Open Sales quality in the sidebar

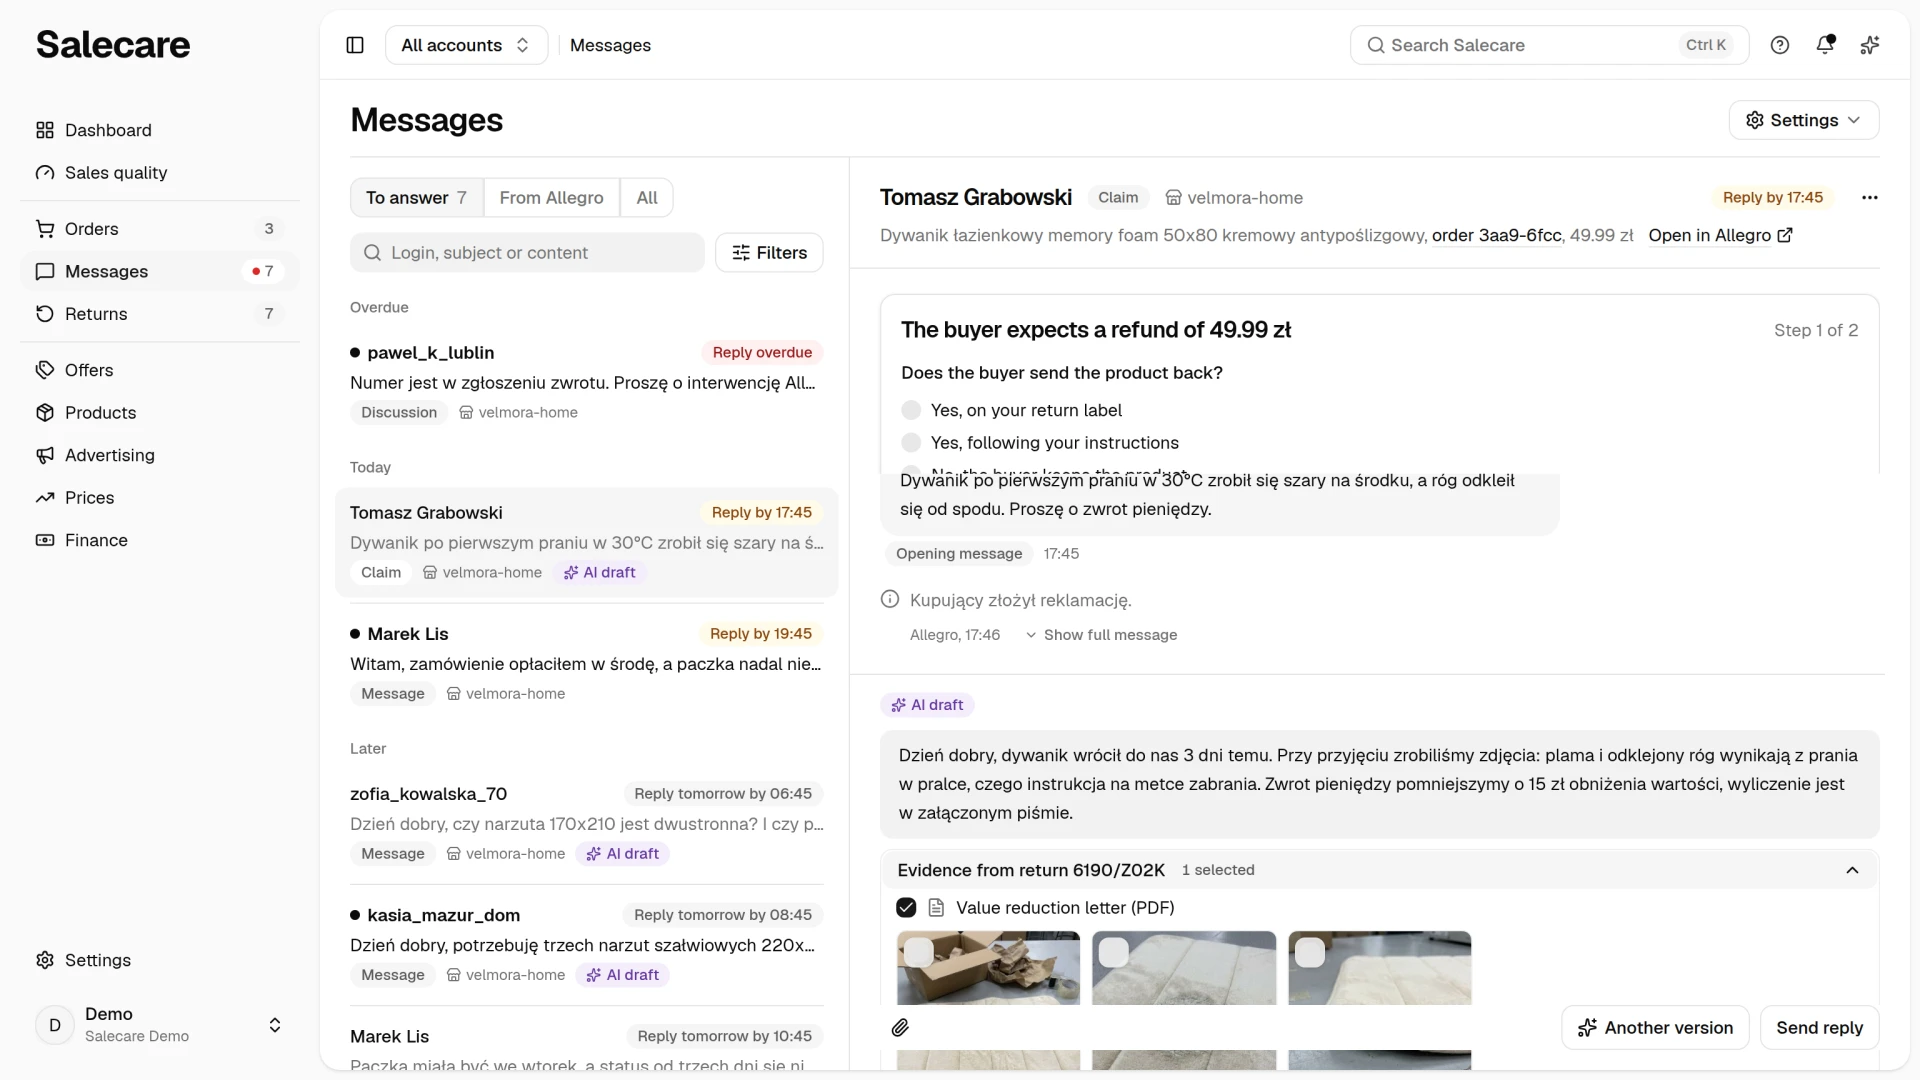[x=160, y=173]
